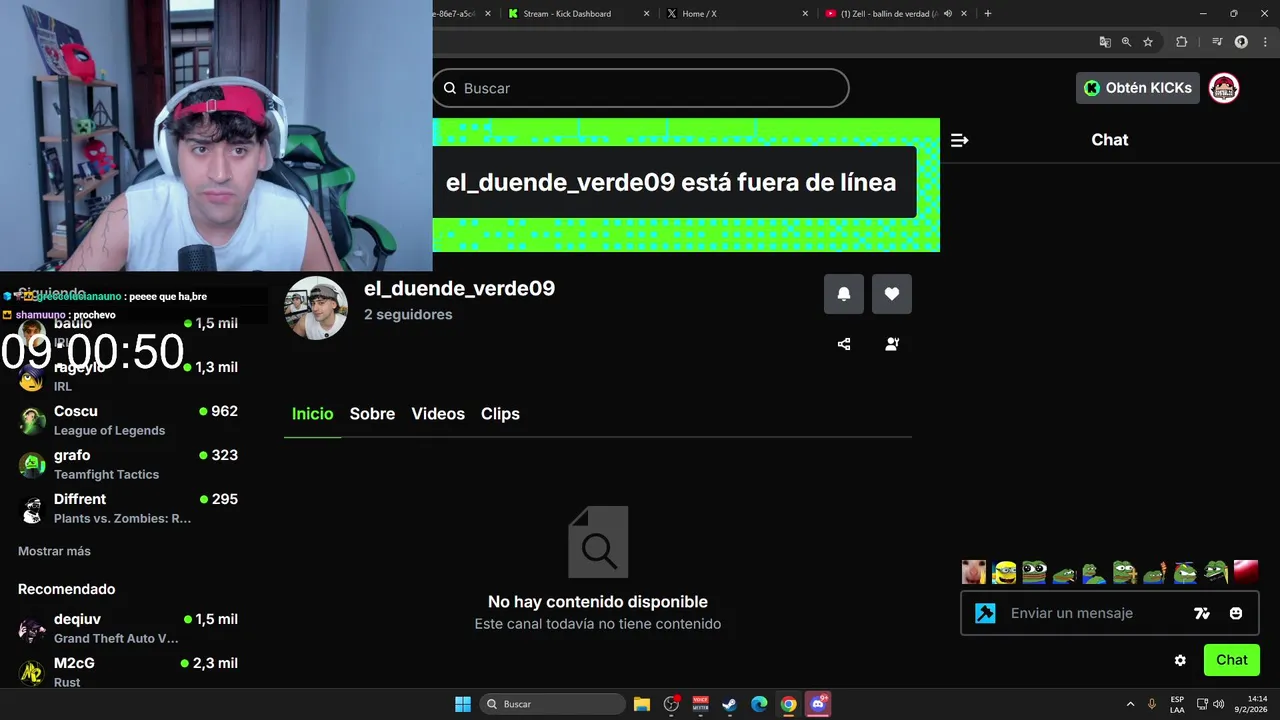This screenshot has height=720, width=1280.
Task: Switch to the Videos tab
Action: (x=438, y=414)
